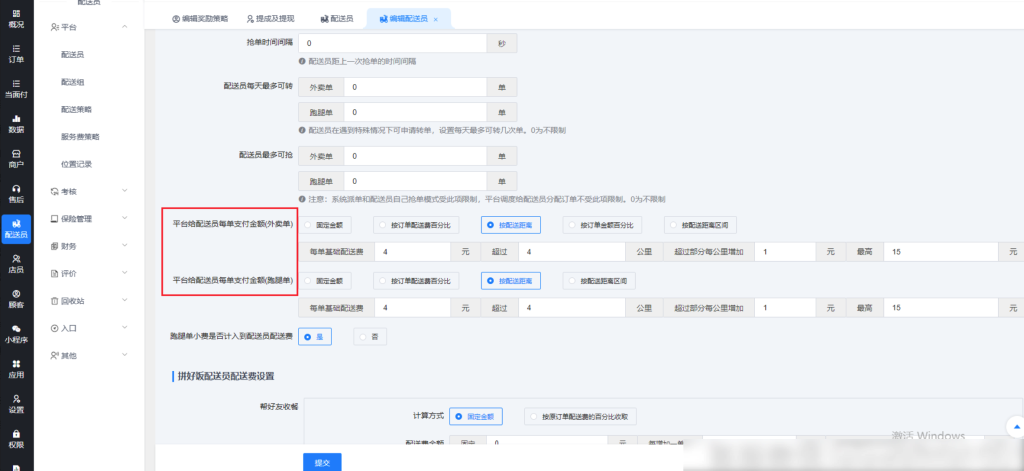Open 小程序 from the sidebar

[x=16, y=333]
